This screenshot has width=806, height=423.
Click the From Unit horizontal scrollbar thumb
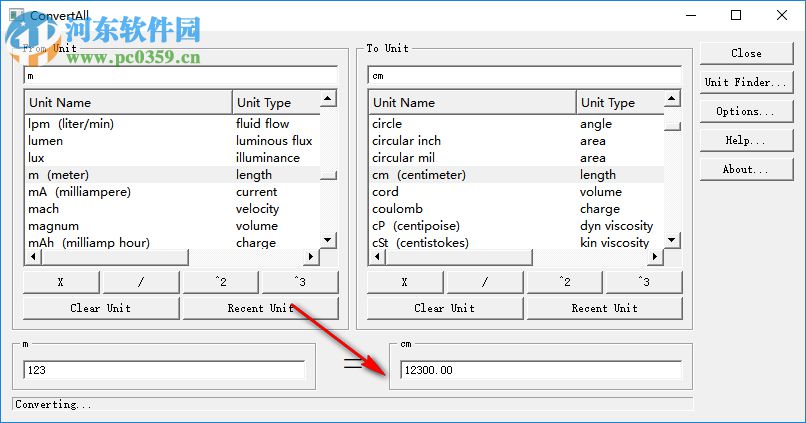(x=115, y=256)
